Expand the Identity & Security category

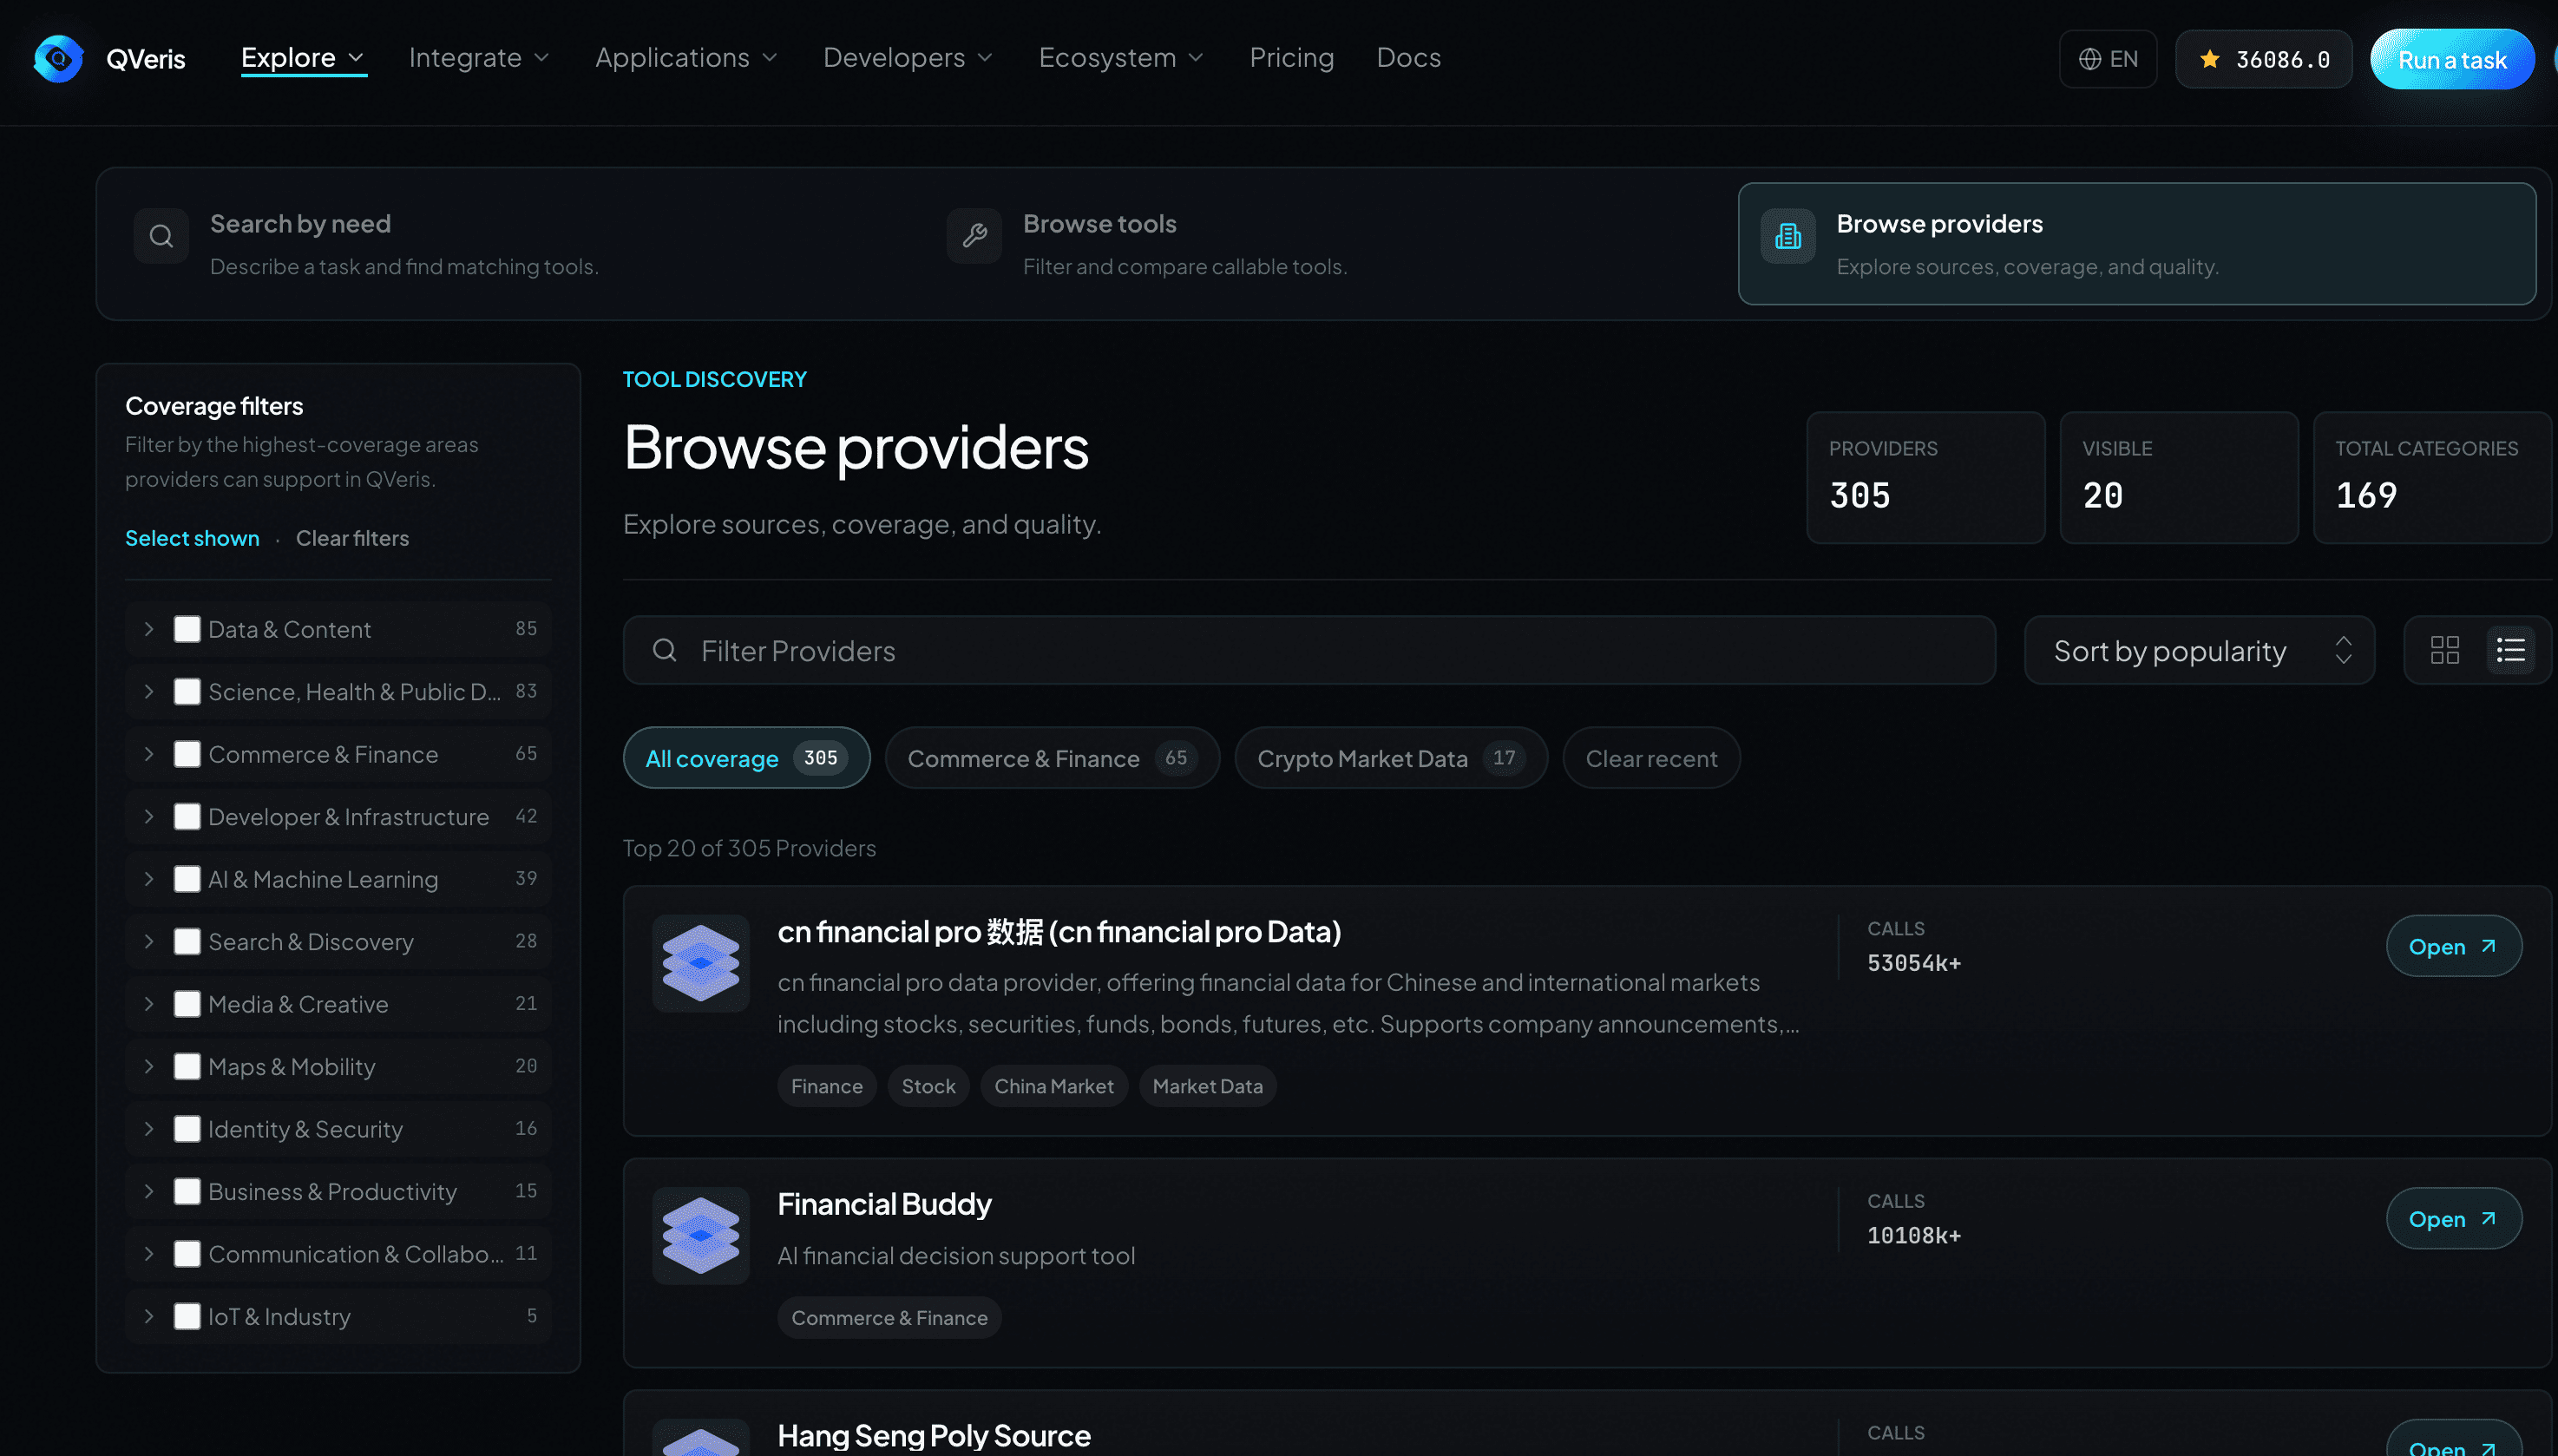149,1129
